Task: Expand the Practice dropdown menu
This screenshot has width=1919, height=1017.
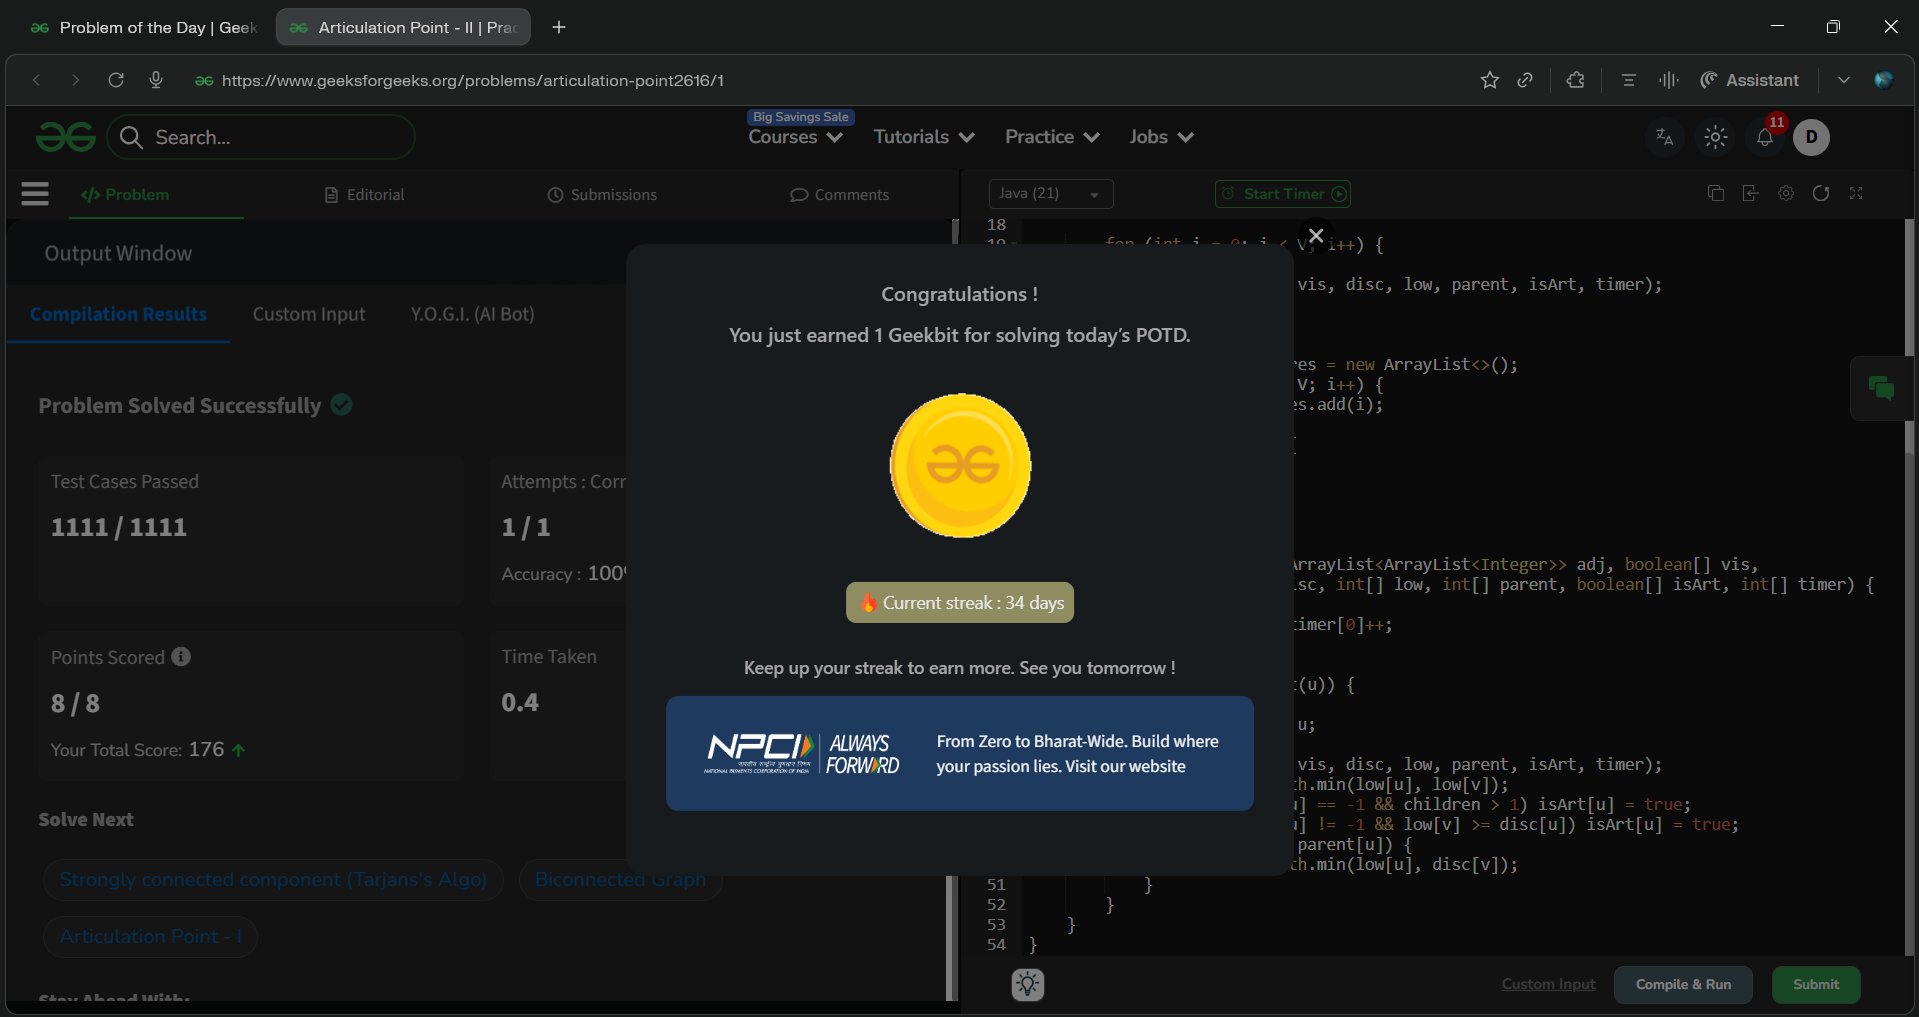Action: pyautogui.click(x=1052, y=138)
